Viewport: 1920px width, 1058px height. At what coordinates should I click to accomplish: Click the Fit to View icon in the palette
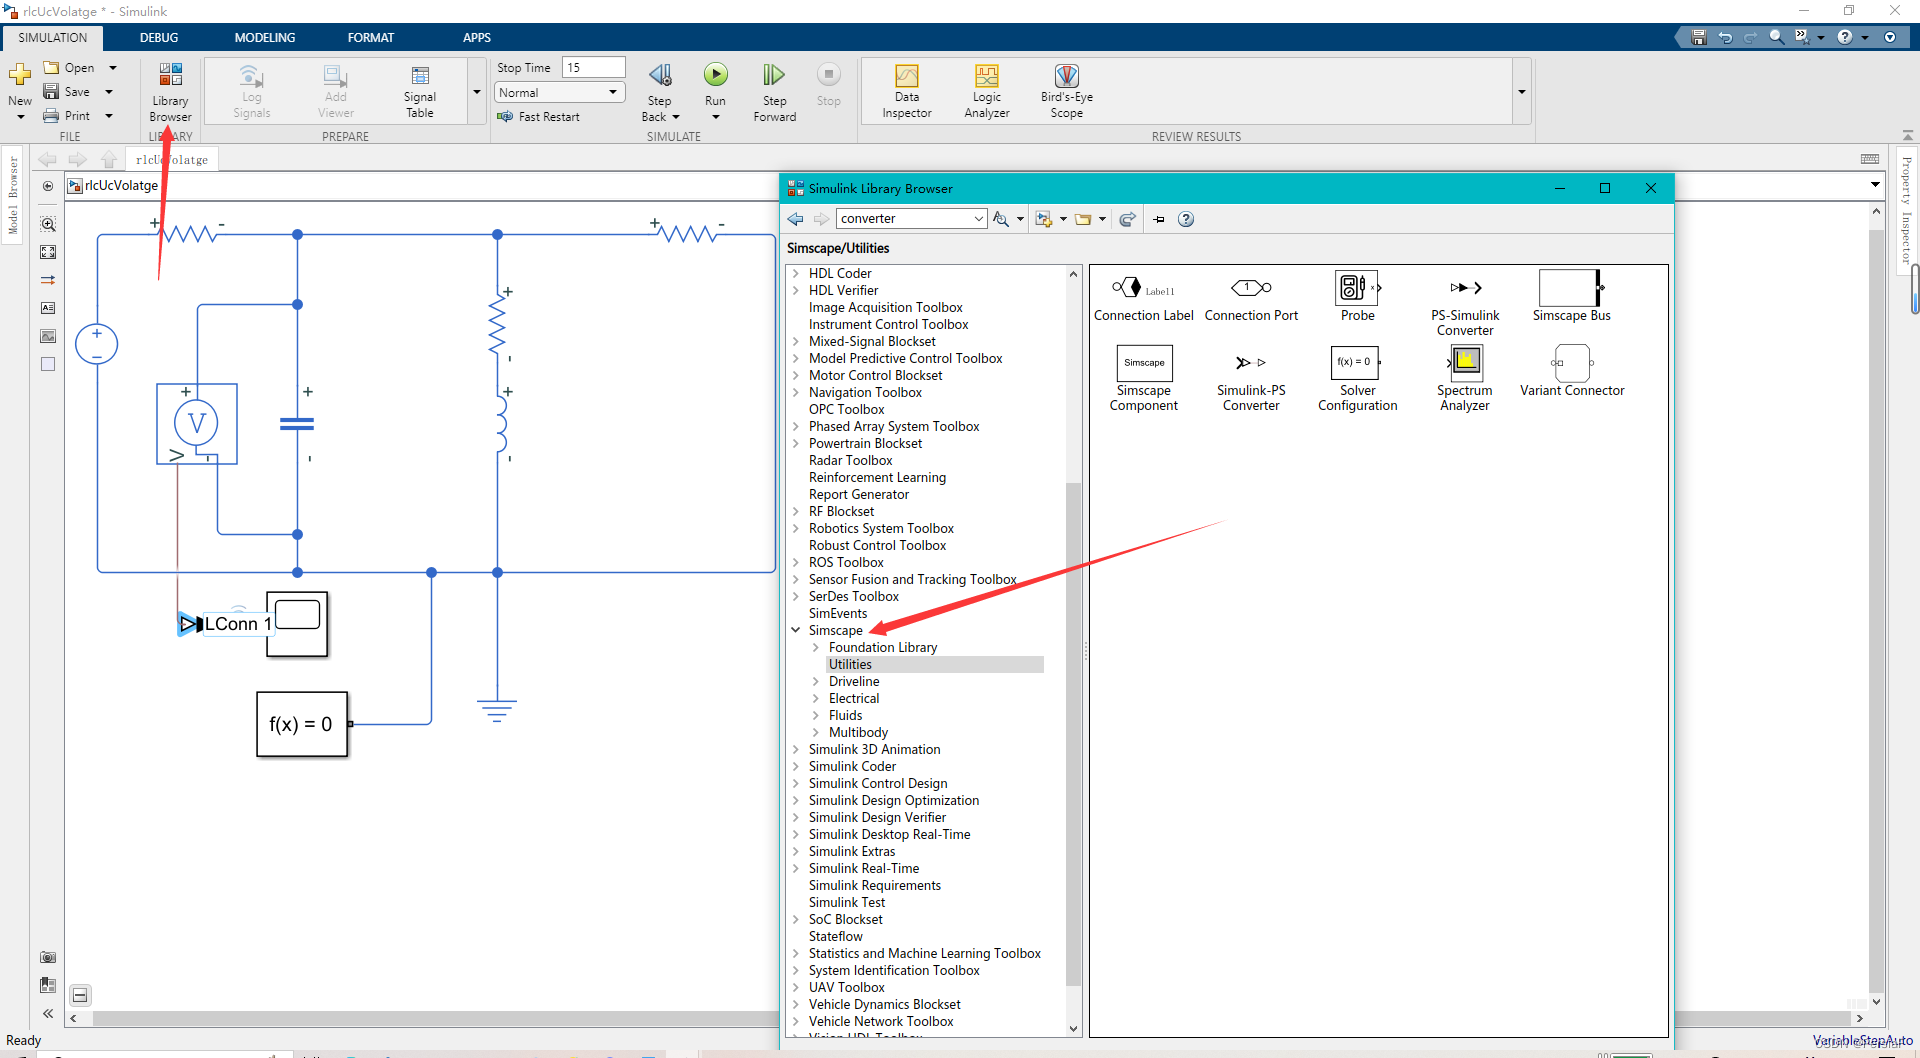[x=48, y=252]
